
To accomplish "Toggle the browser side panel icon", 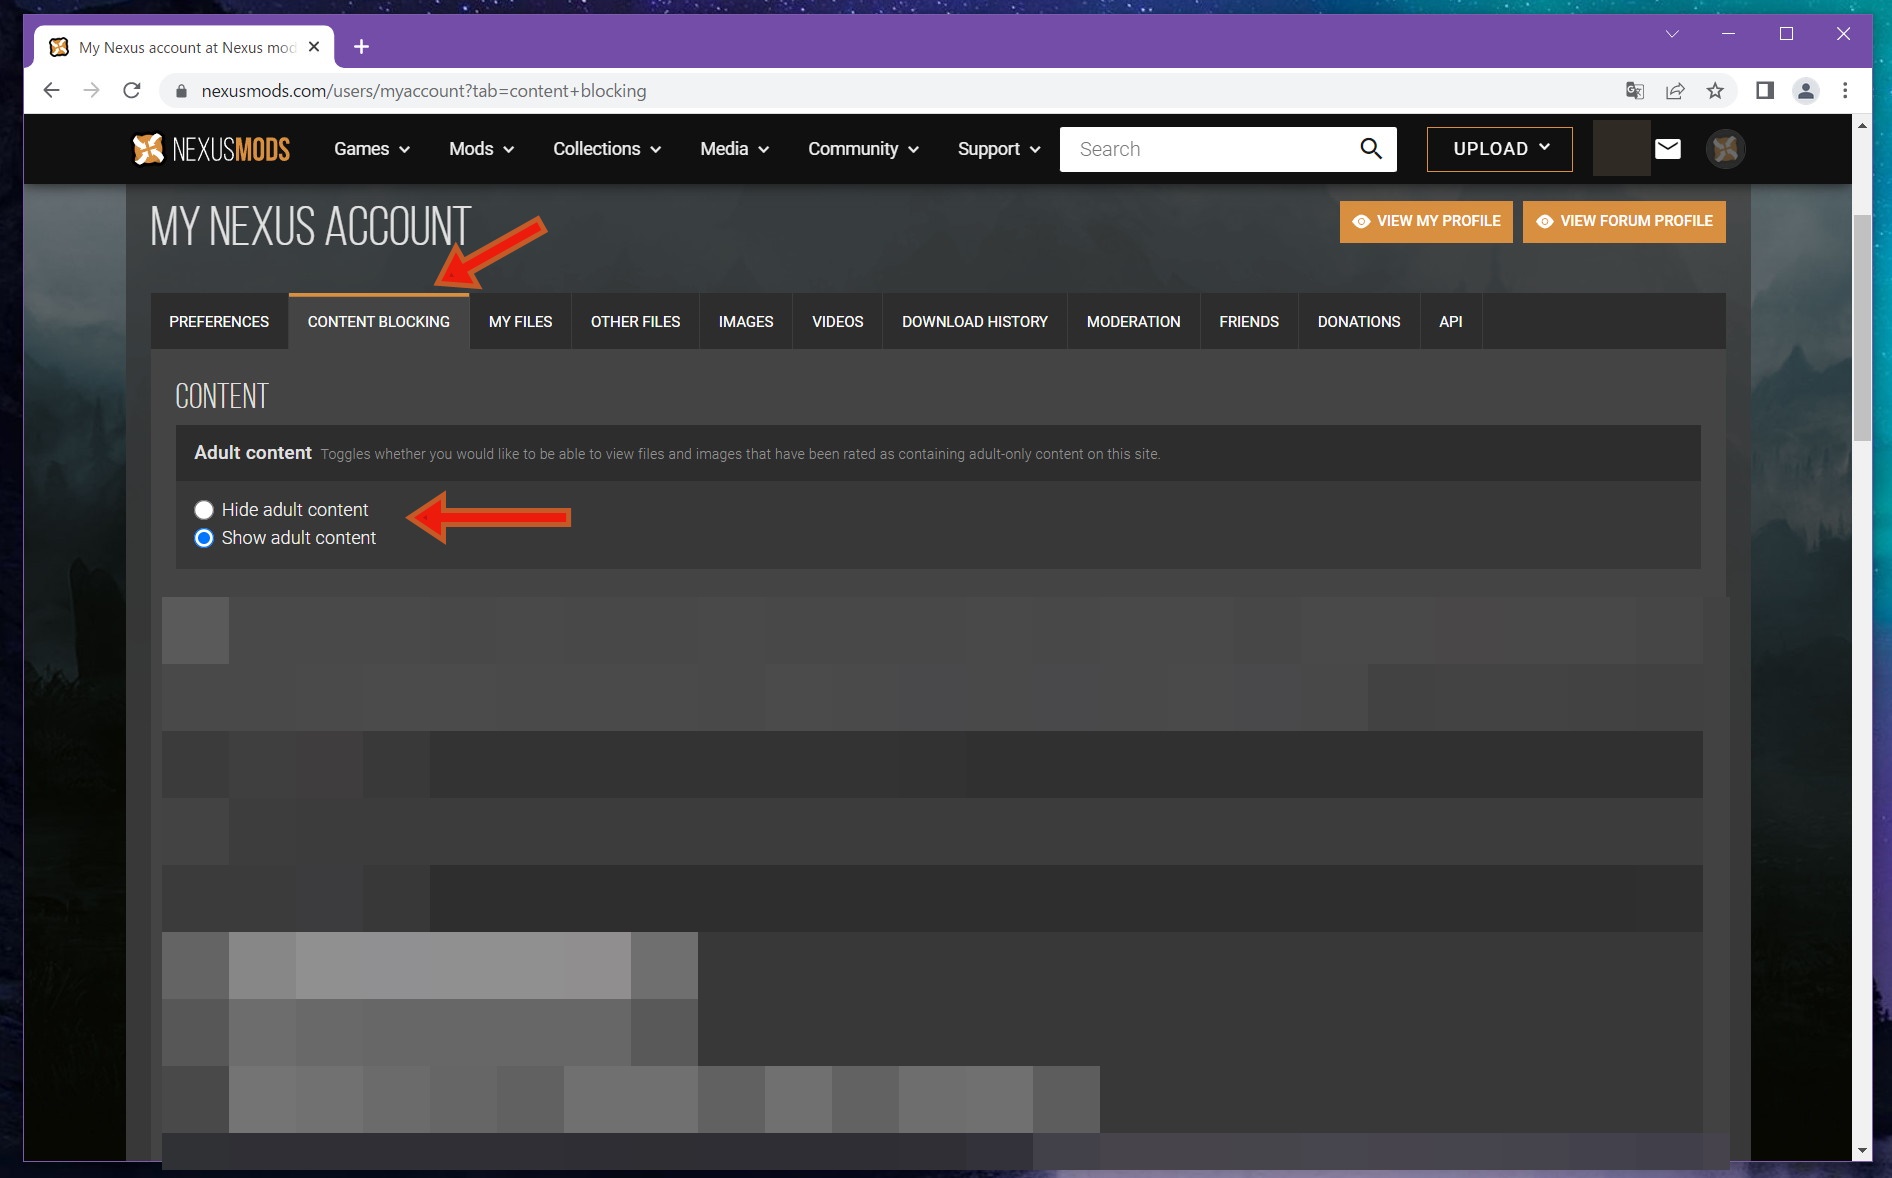I will (x=1765, y=91).
